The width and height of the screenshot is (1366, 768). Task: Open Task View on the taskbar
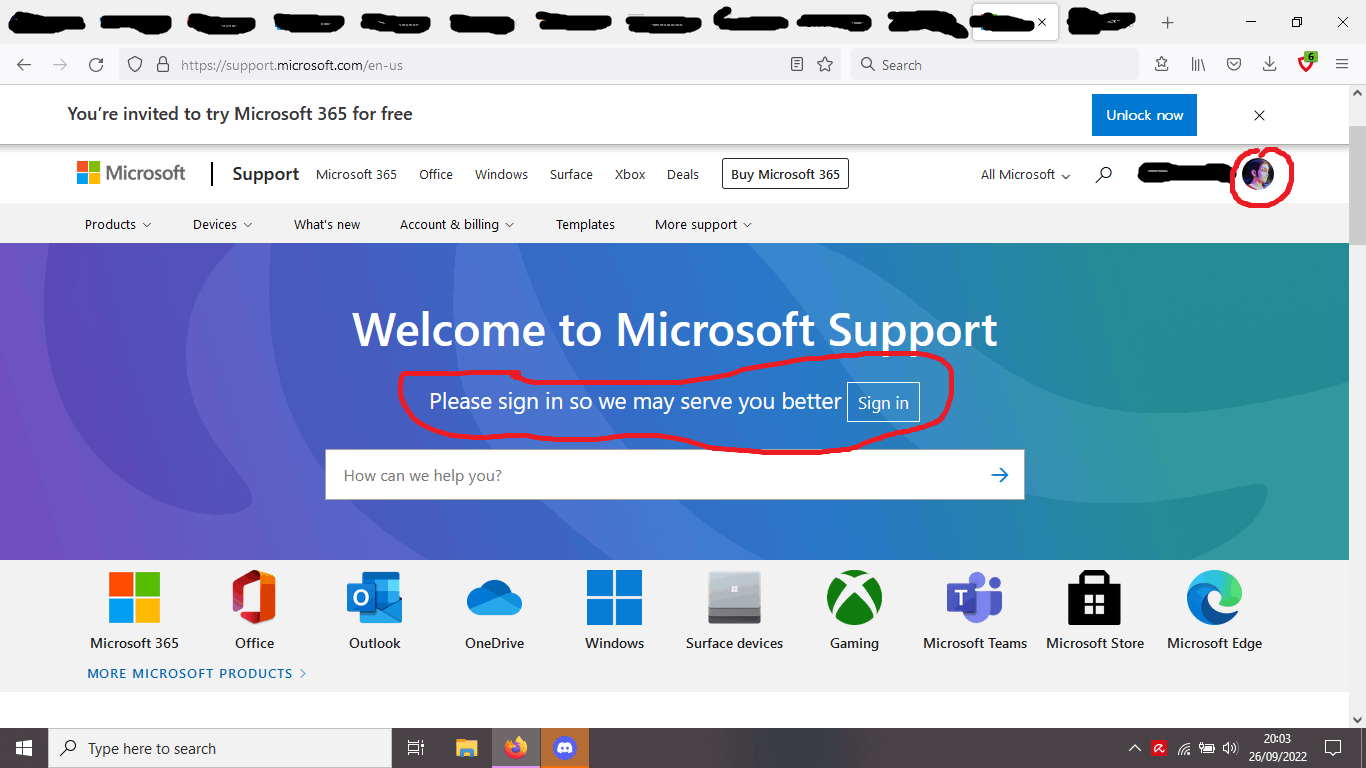pos(416,748)
